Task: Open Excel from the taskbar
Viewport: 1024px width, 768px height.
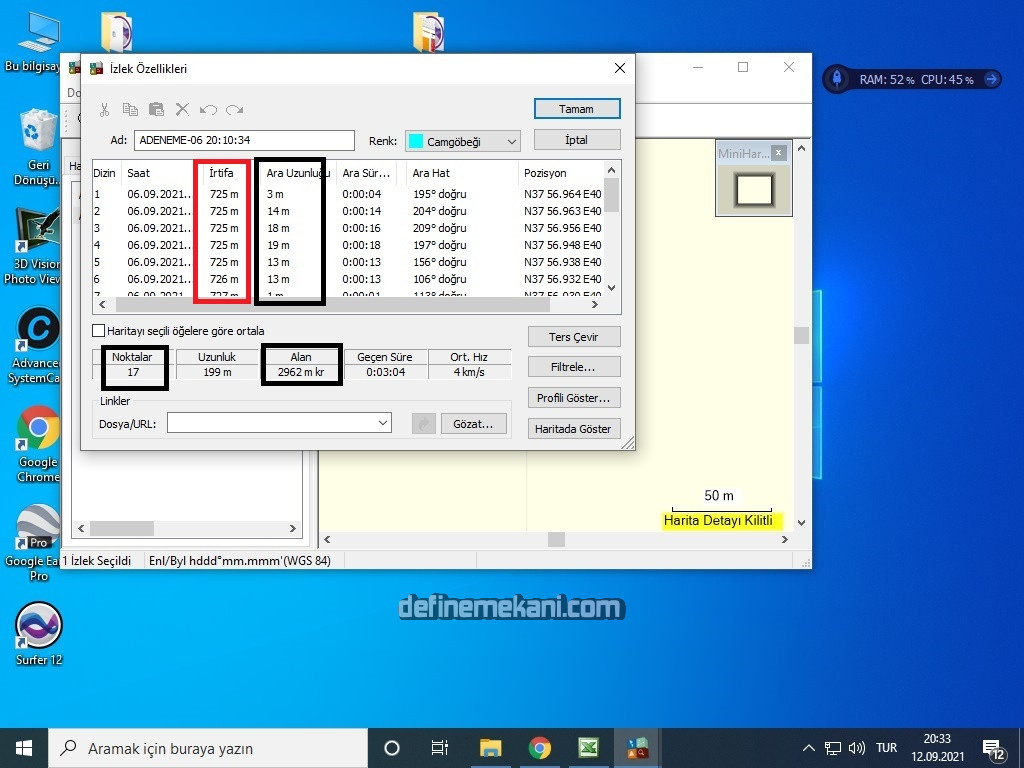Action: [x=588, y=748]
